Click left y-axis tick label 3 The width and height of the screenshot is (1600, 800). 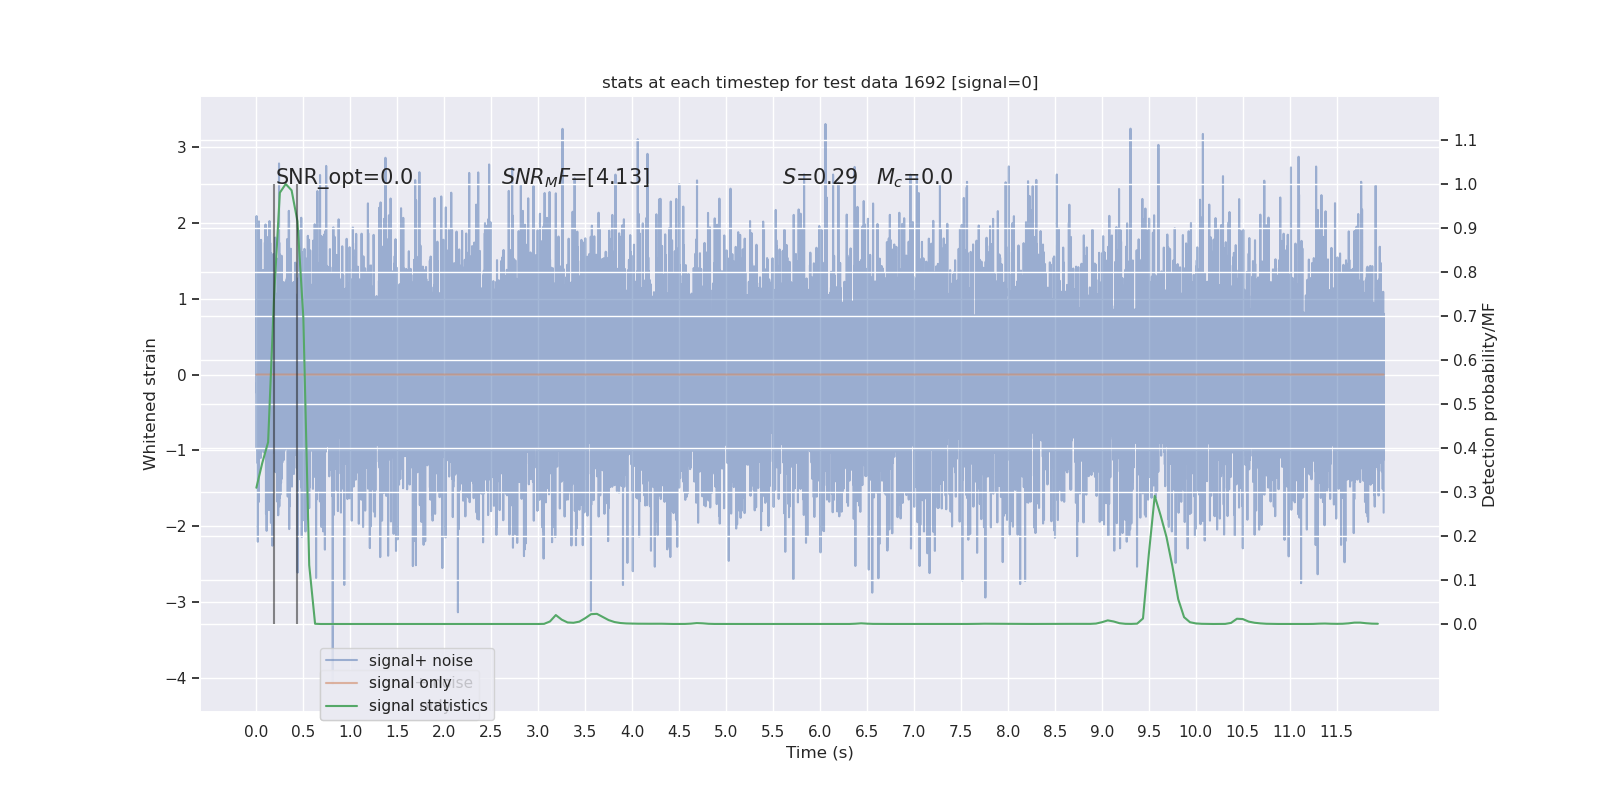coord(182,148)
